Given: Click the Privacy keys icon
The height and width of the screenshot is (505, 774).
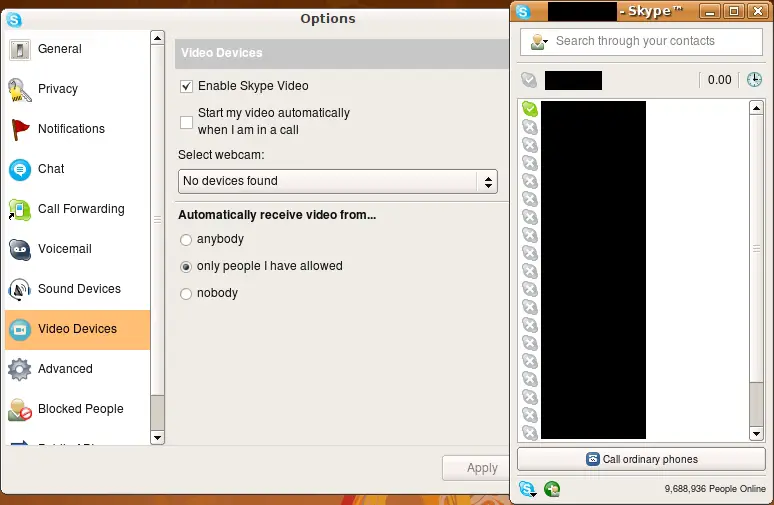Looking at the screenshot, I should (20, 90).
